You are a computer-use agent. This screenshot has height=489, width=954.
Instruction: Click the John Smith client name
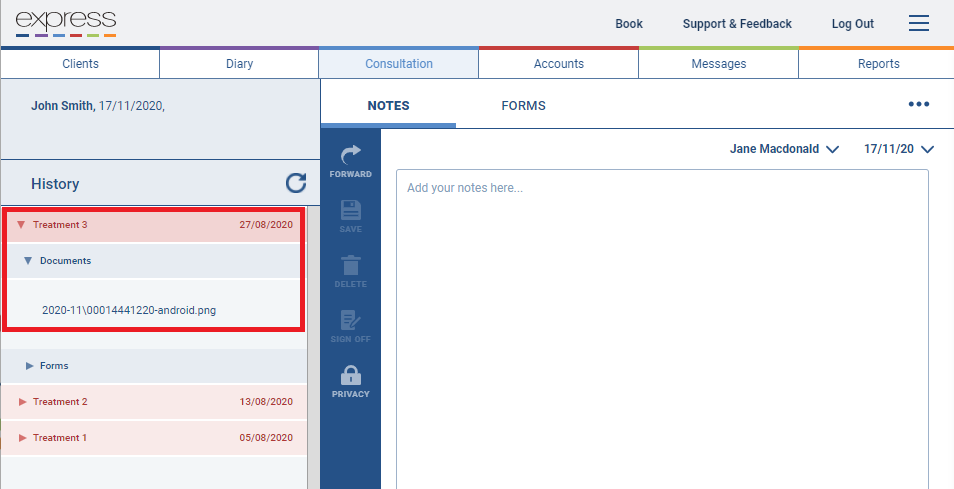63,106
